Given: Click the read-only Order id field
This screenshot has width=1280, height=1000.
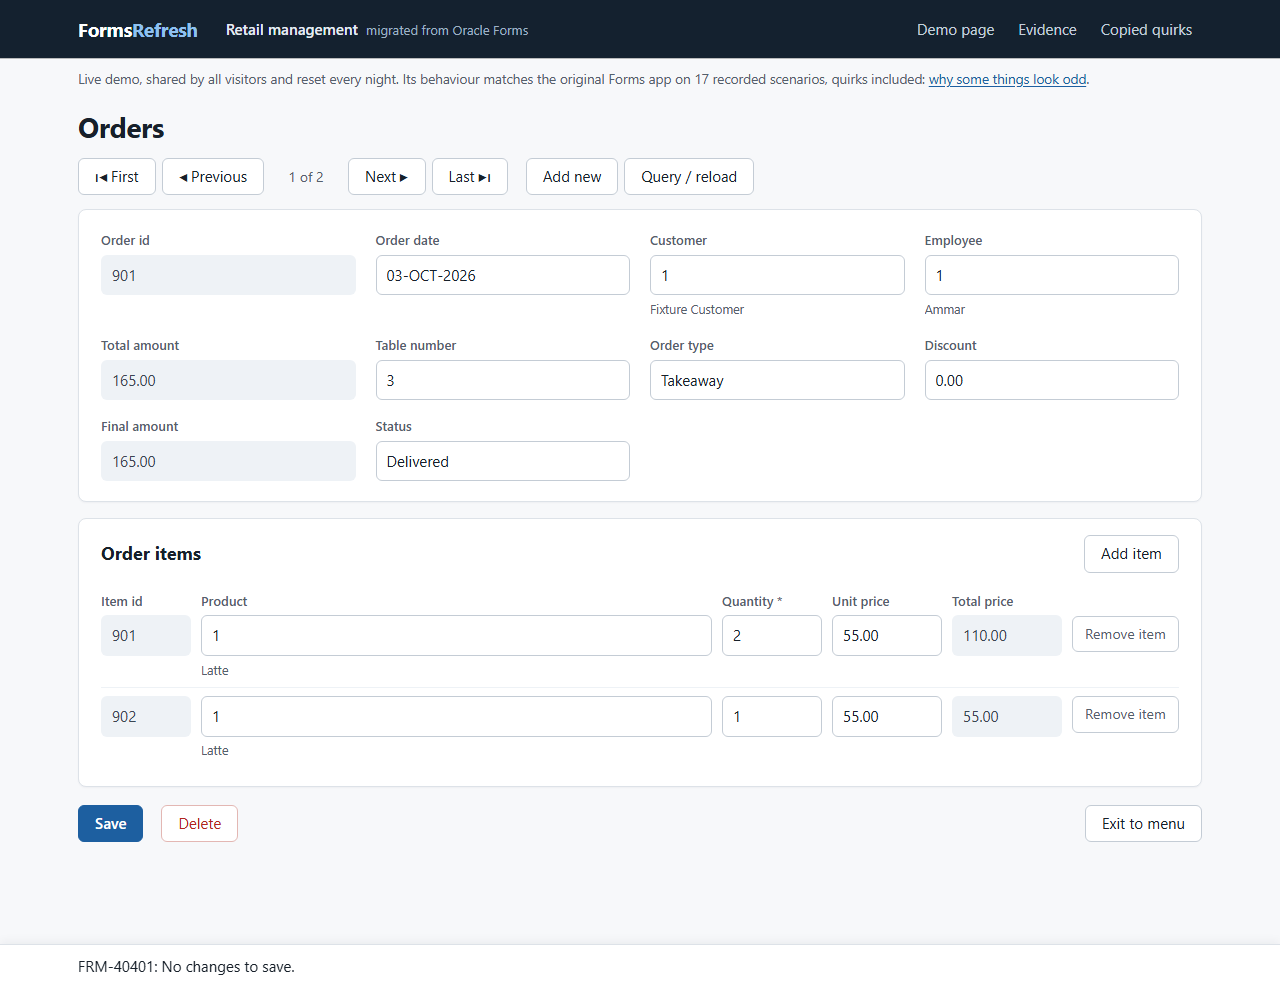Looking at the screenshot, I should (x=228, y=275).
